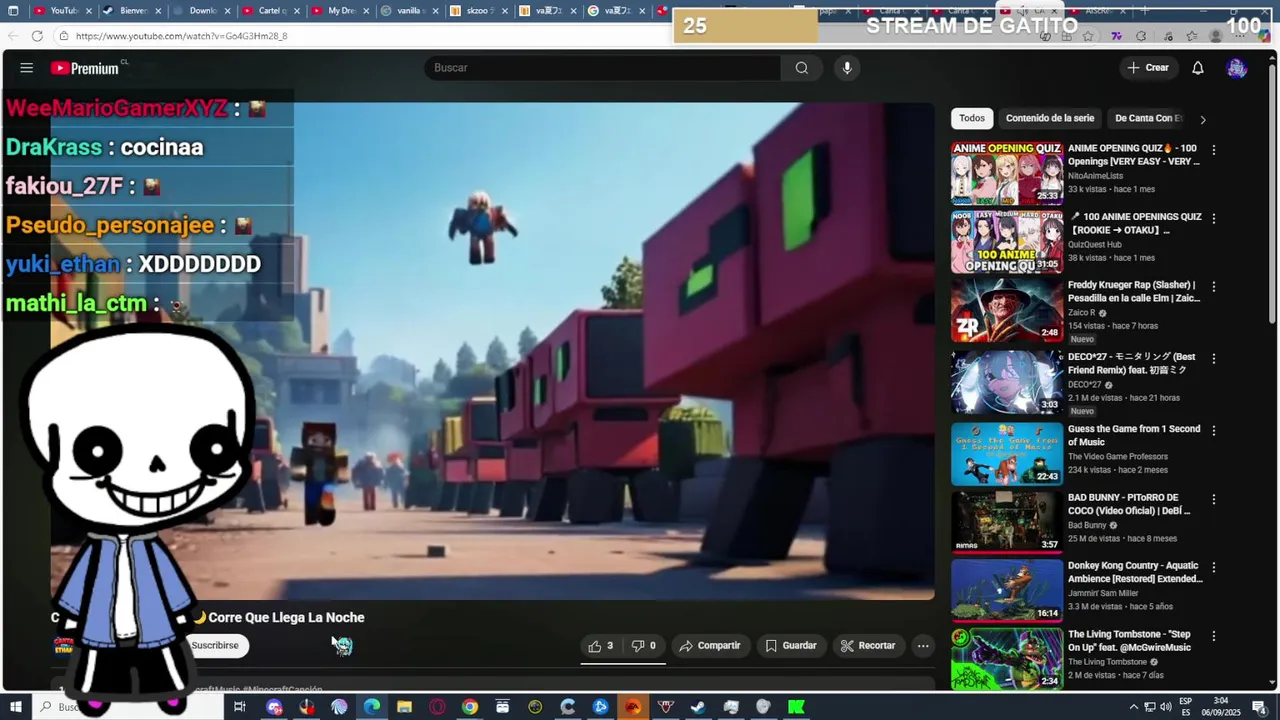The width and height of the screenshot is (1280, 720).
Task: Open Windows notification center
Action: [1259, 707]
